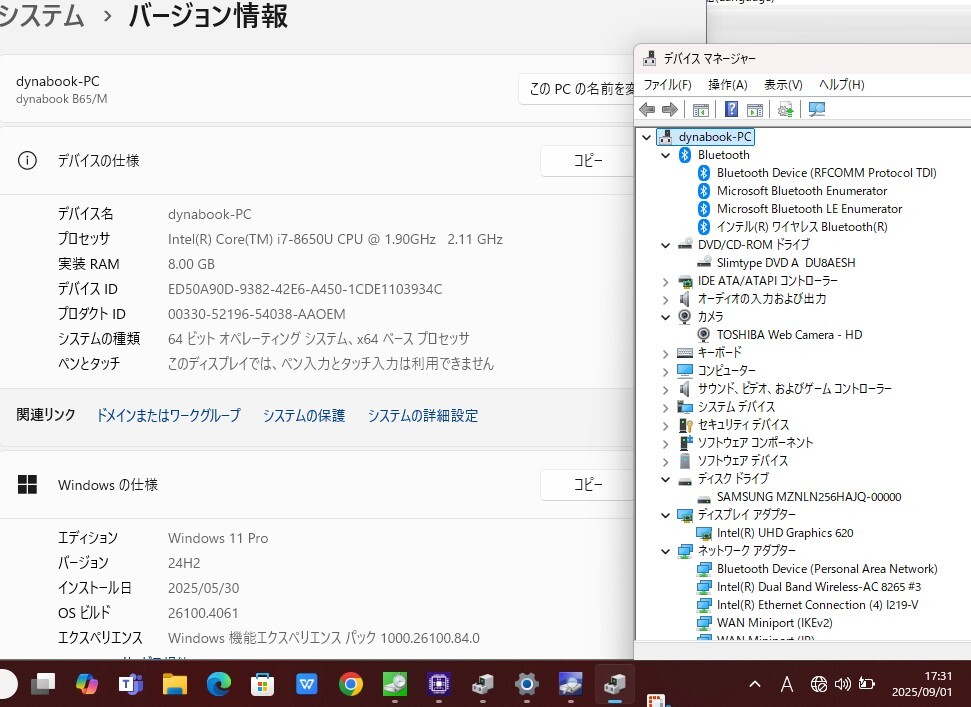Image resolution: width=971 pixels, height=707 pixels.
Task: Expand the IDE ATA/ATAPI コントローラー node
Action: coord(666,281)
